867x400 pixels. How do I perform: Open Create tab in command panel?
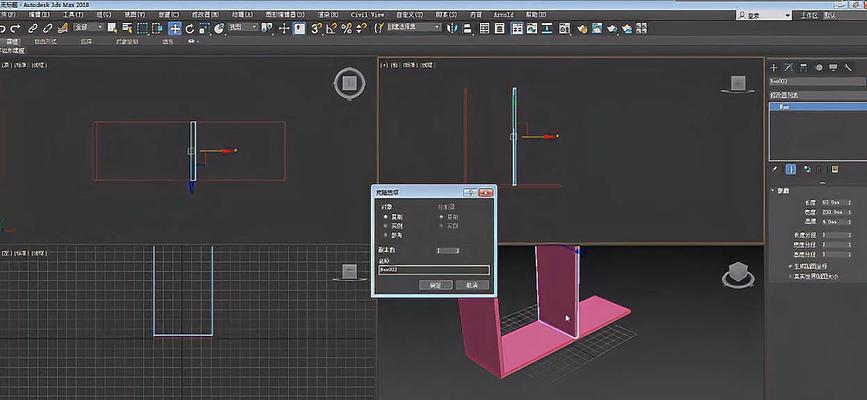click(x=774, y=67)
